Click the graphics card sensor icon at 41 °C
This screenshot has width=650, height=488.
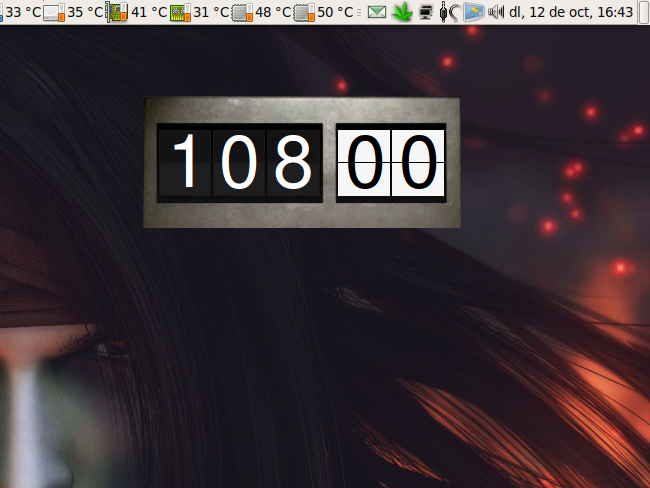point(116,12)
